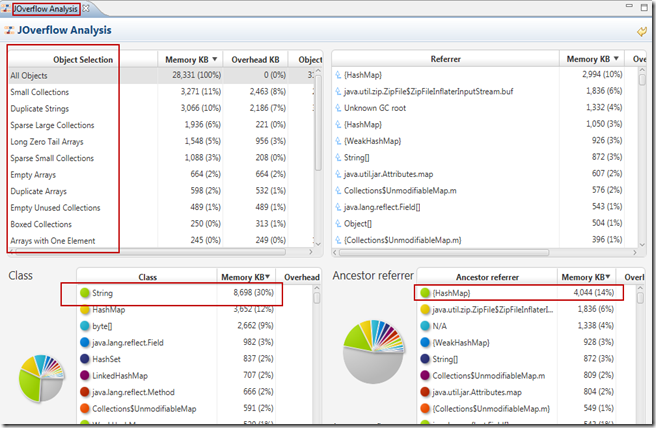Select the JOverflow Analysis tab
The image size is (656, 428).
point(45,9)
